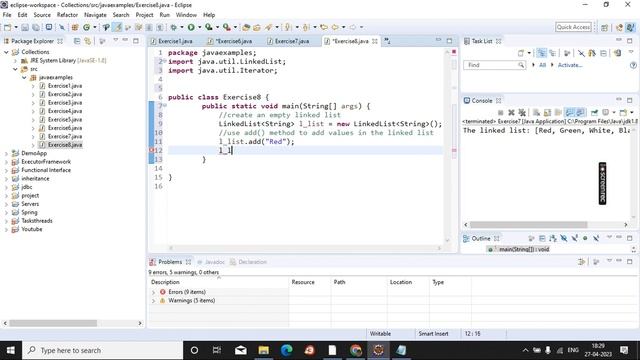
Task: Click the Java perspective icon at far right
Action: [631, 27]
